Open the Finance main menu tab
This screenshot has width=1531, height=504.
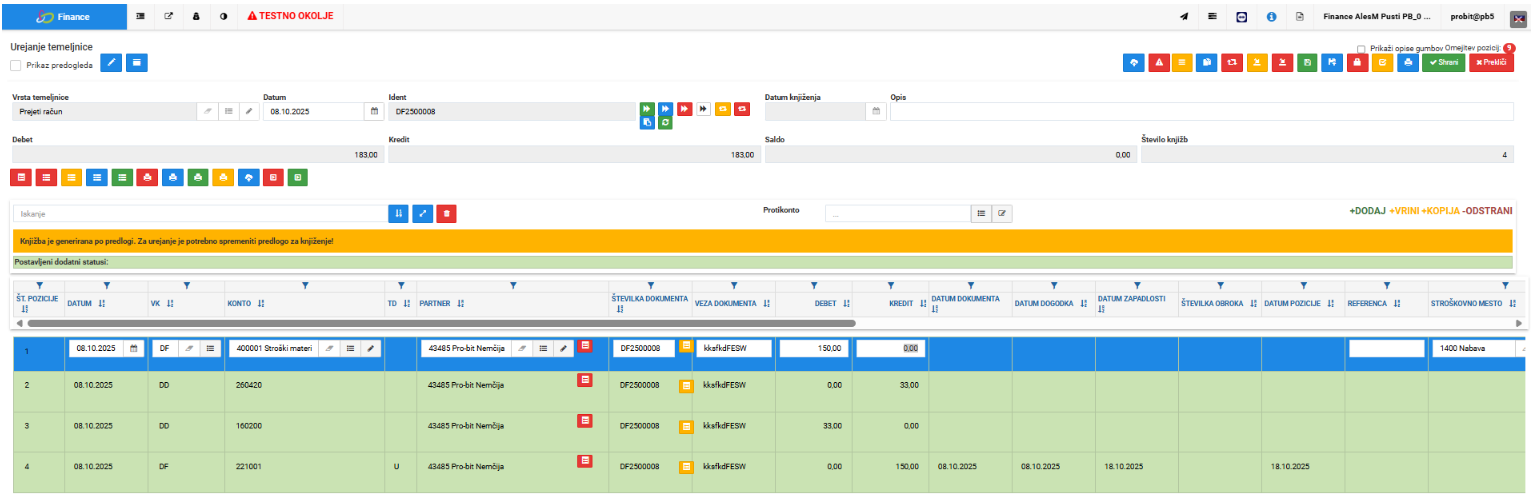[63, 17]
